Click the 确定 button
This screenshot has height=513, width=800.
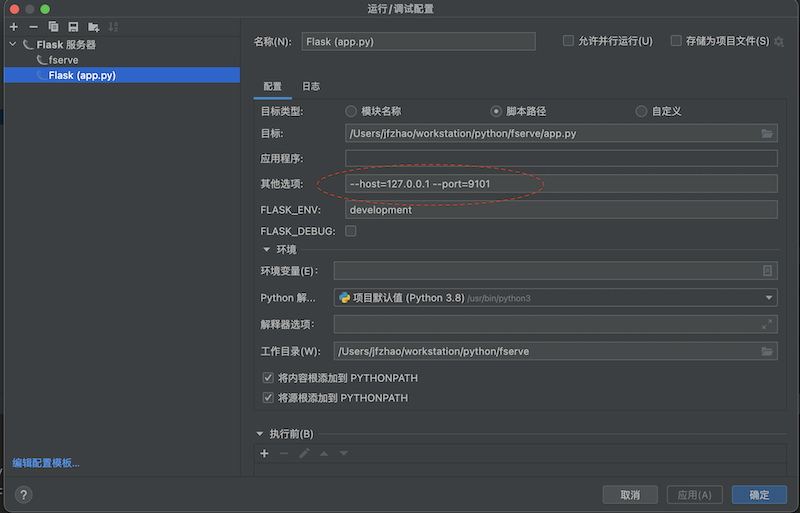[x=759, y=495]
